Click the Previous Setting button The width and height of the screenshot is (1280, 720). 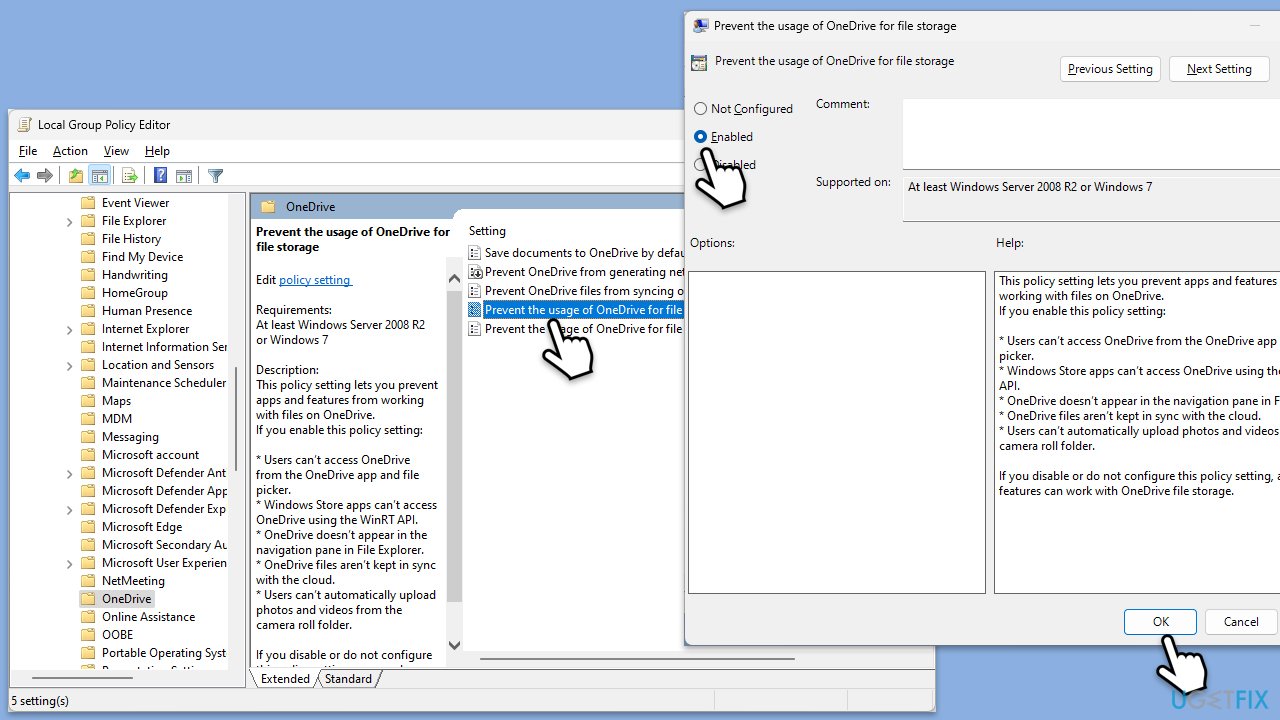pos(1110,69)
